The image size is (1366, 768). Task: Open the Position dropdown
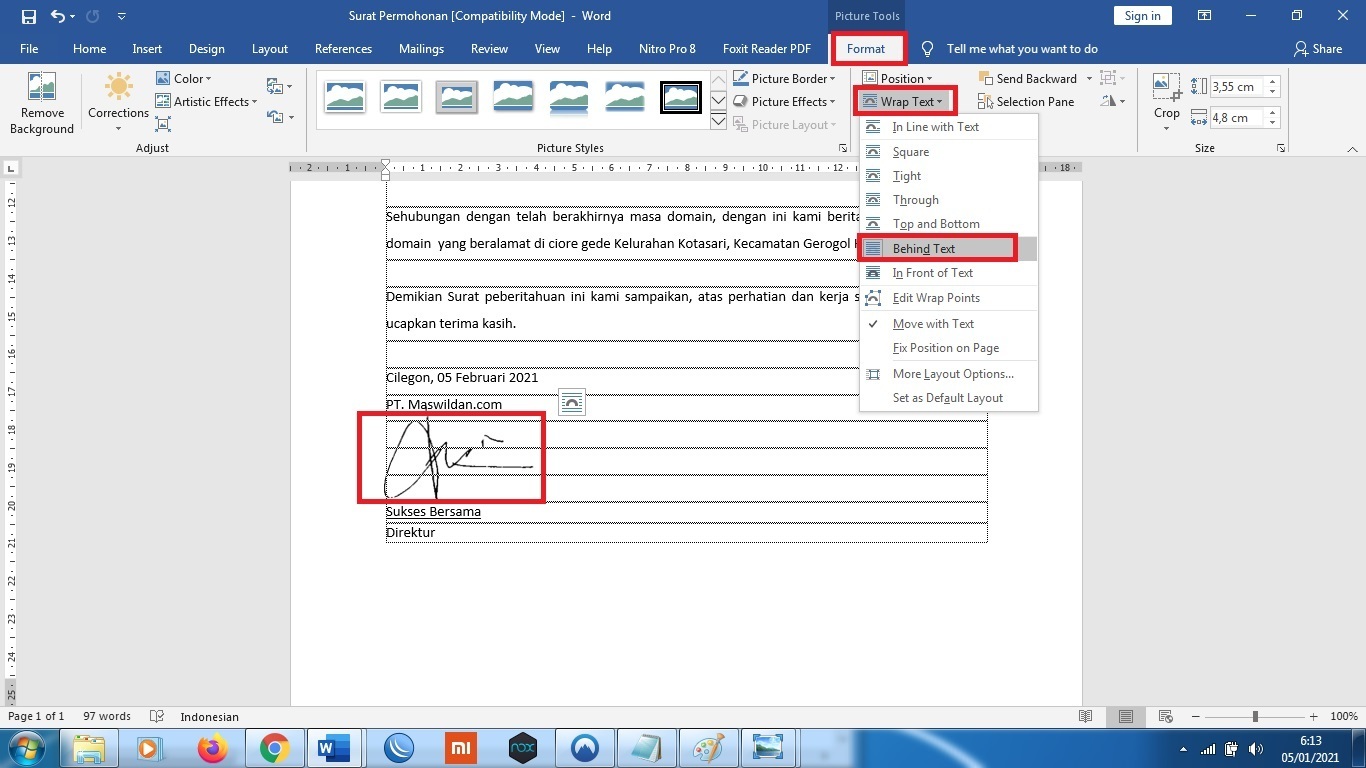900,78
